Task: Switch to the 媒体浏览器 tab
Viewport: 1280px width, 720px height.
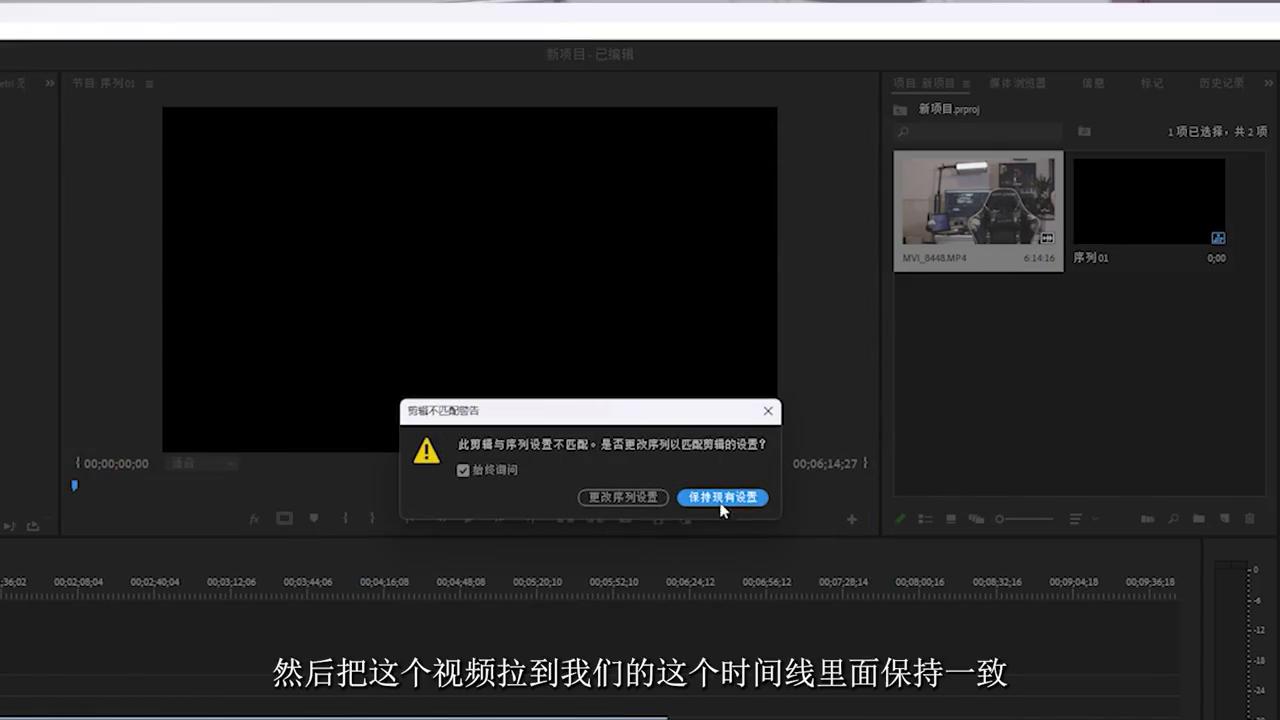Action: coord(1018,83)
